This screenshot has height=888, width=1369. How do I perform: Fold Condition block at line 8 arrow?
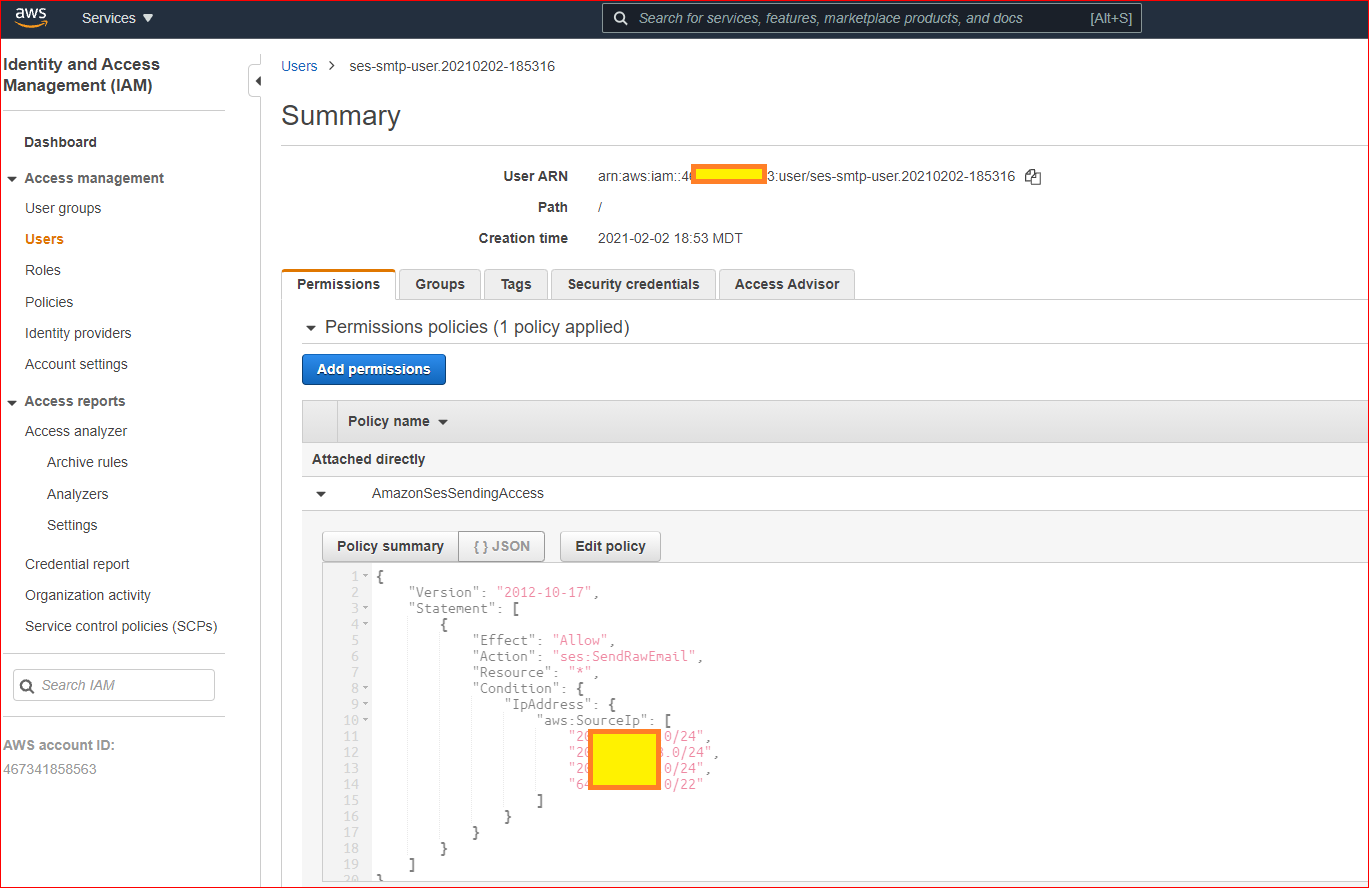pyautogui.click(x=366, y=689)
